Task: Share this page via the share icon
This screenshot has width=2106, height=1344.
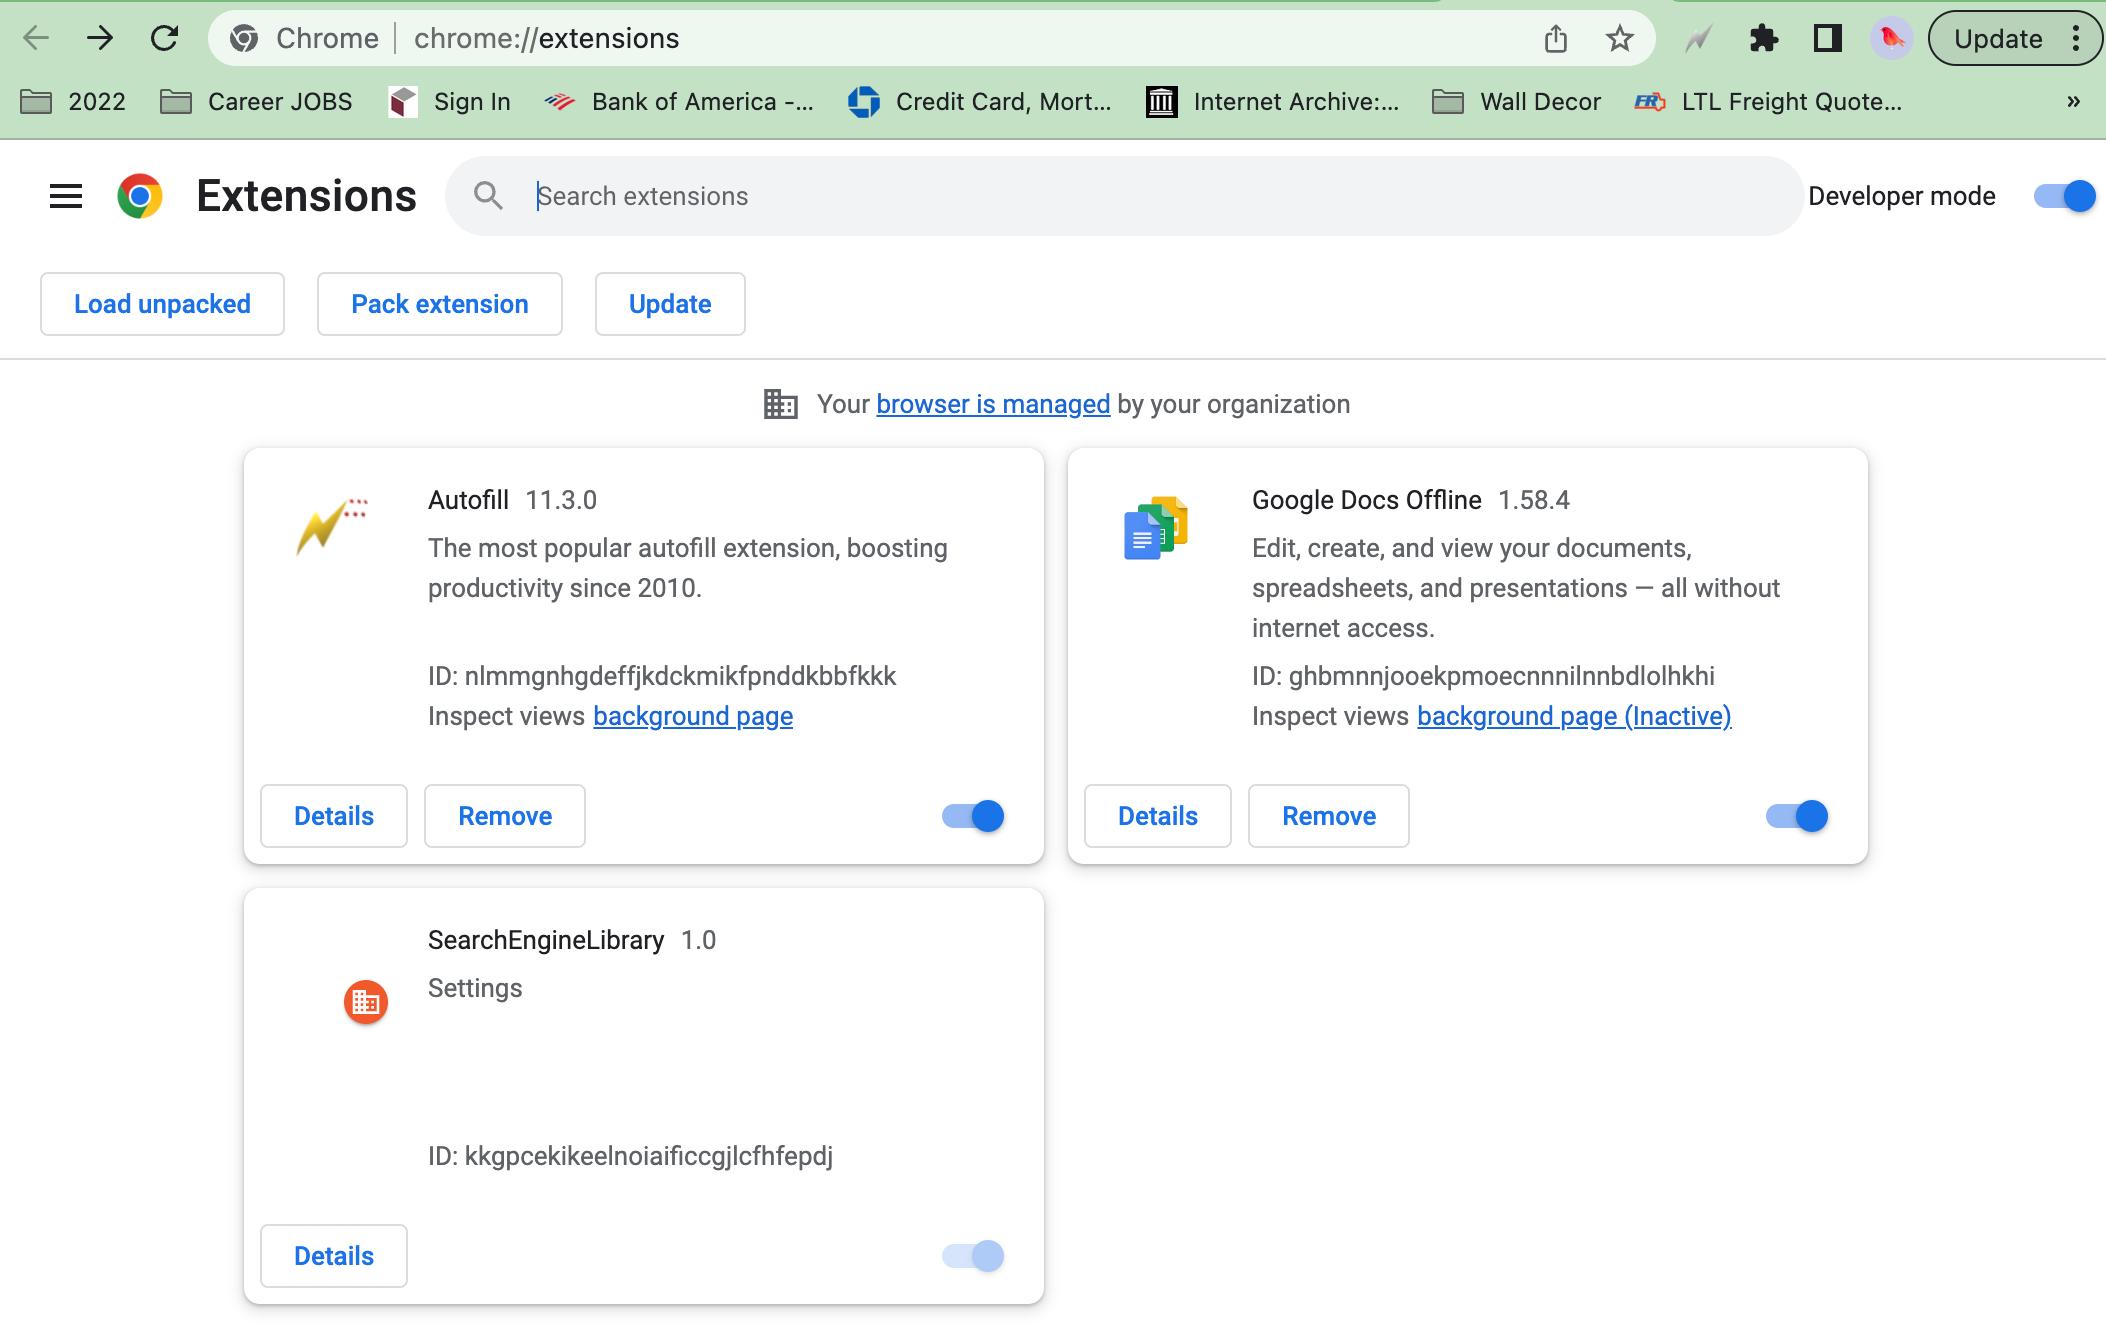Action: coord(1555,39)
